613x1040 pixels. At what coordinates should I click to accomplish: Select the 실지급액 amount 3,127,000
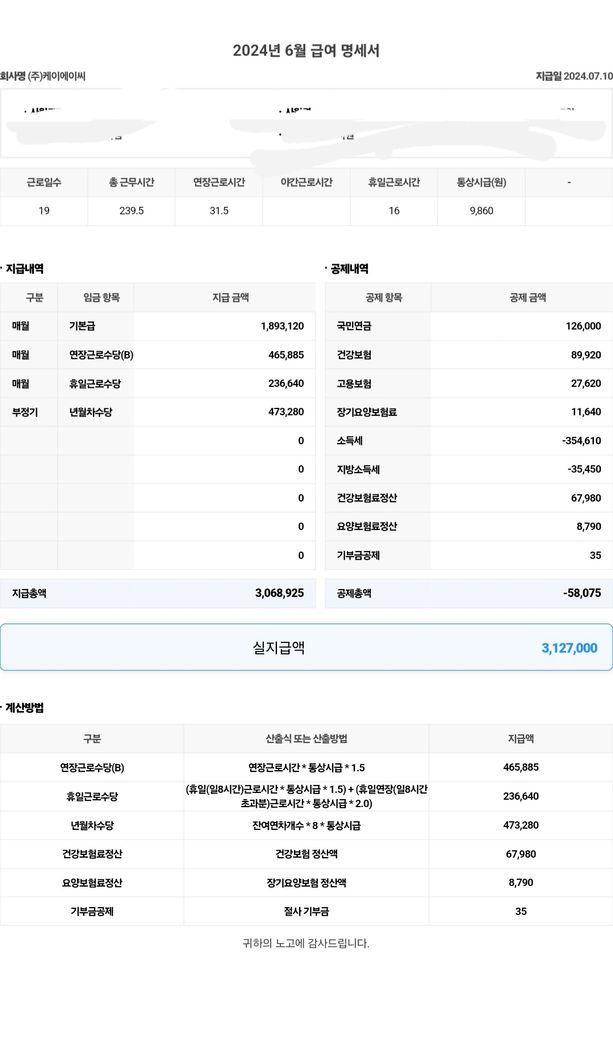(x=569, y=648)
